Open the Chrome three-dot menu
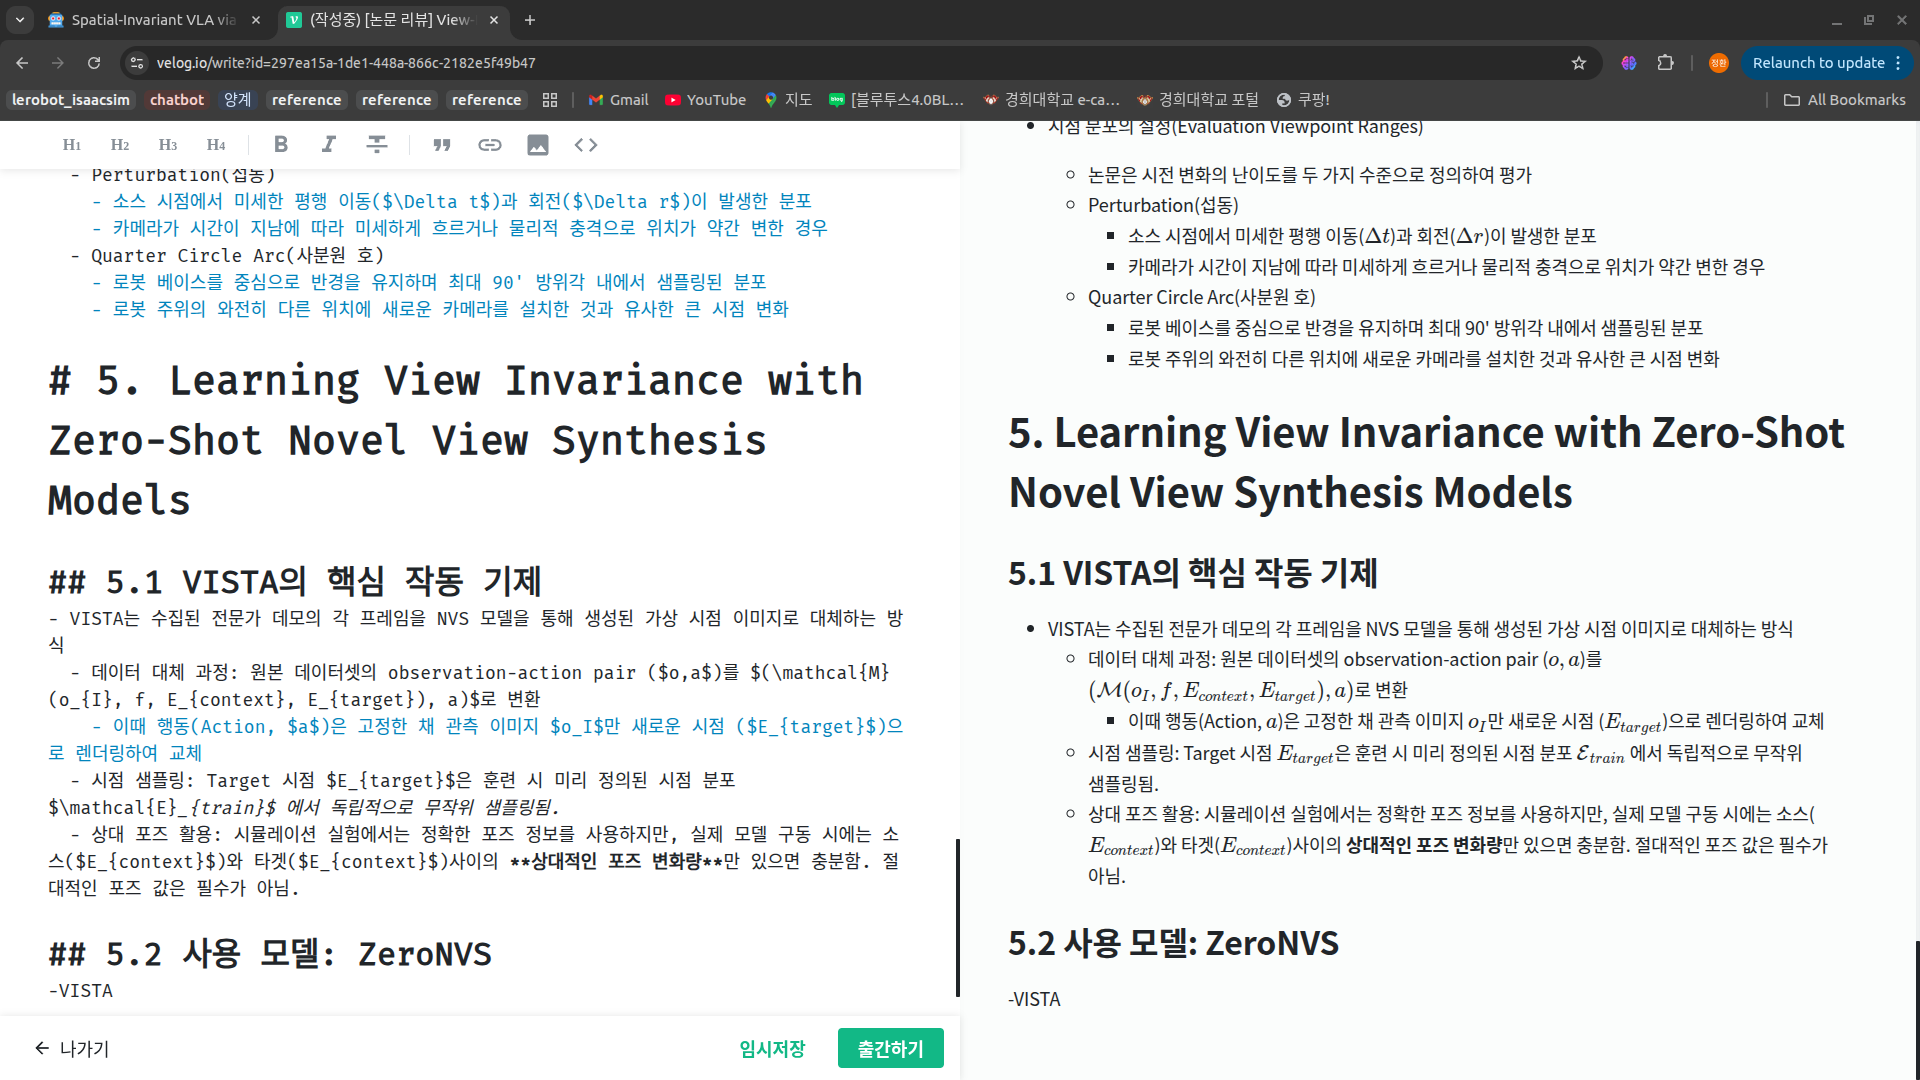1920x1080 pixels. click(x=1898, y=63)
